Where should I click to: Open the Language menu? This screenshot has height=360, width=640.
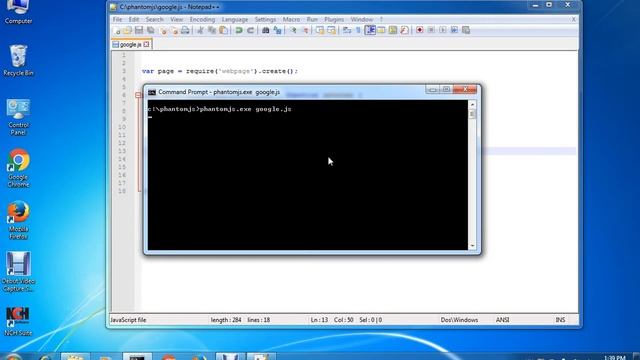(235, 20)
